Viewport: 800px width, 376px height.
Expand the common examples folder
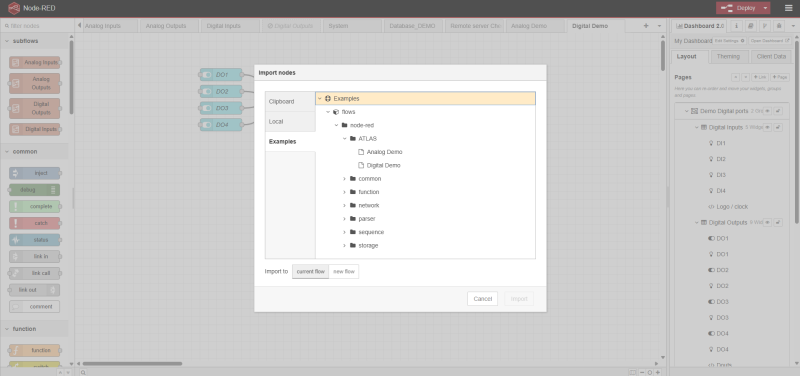click(x=344, y=179)
